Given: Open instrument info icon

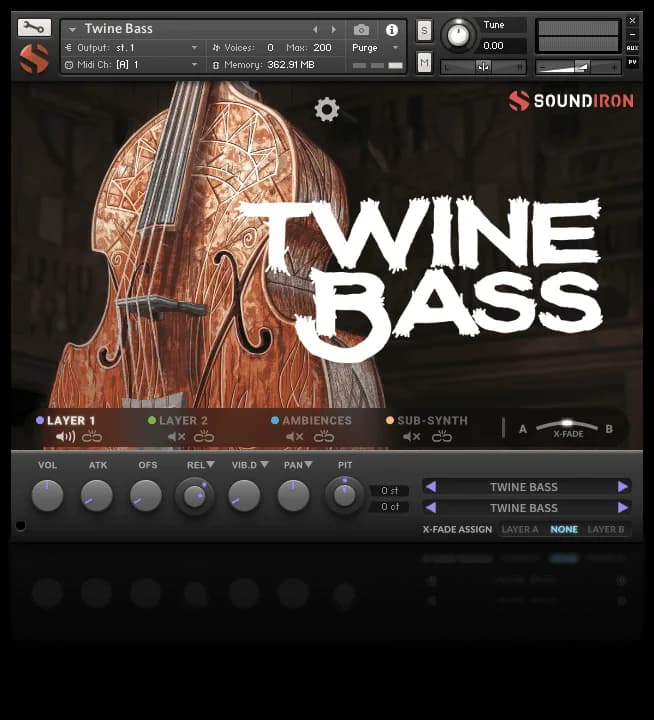Looking at the screenshot, I should [x=392, y=30].
